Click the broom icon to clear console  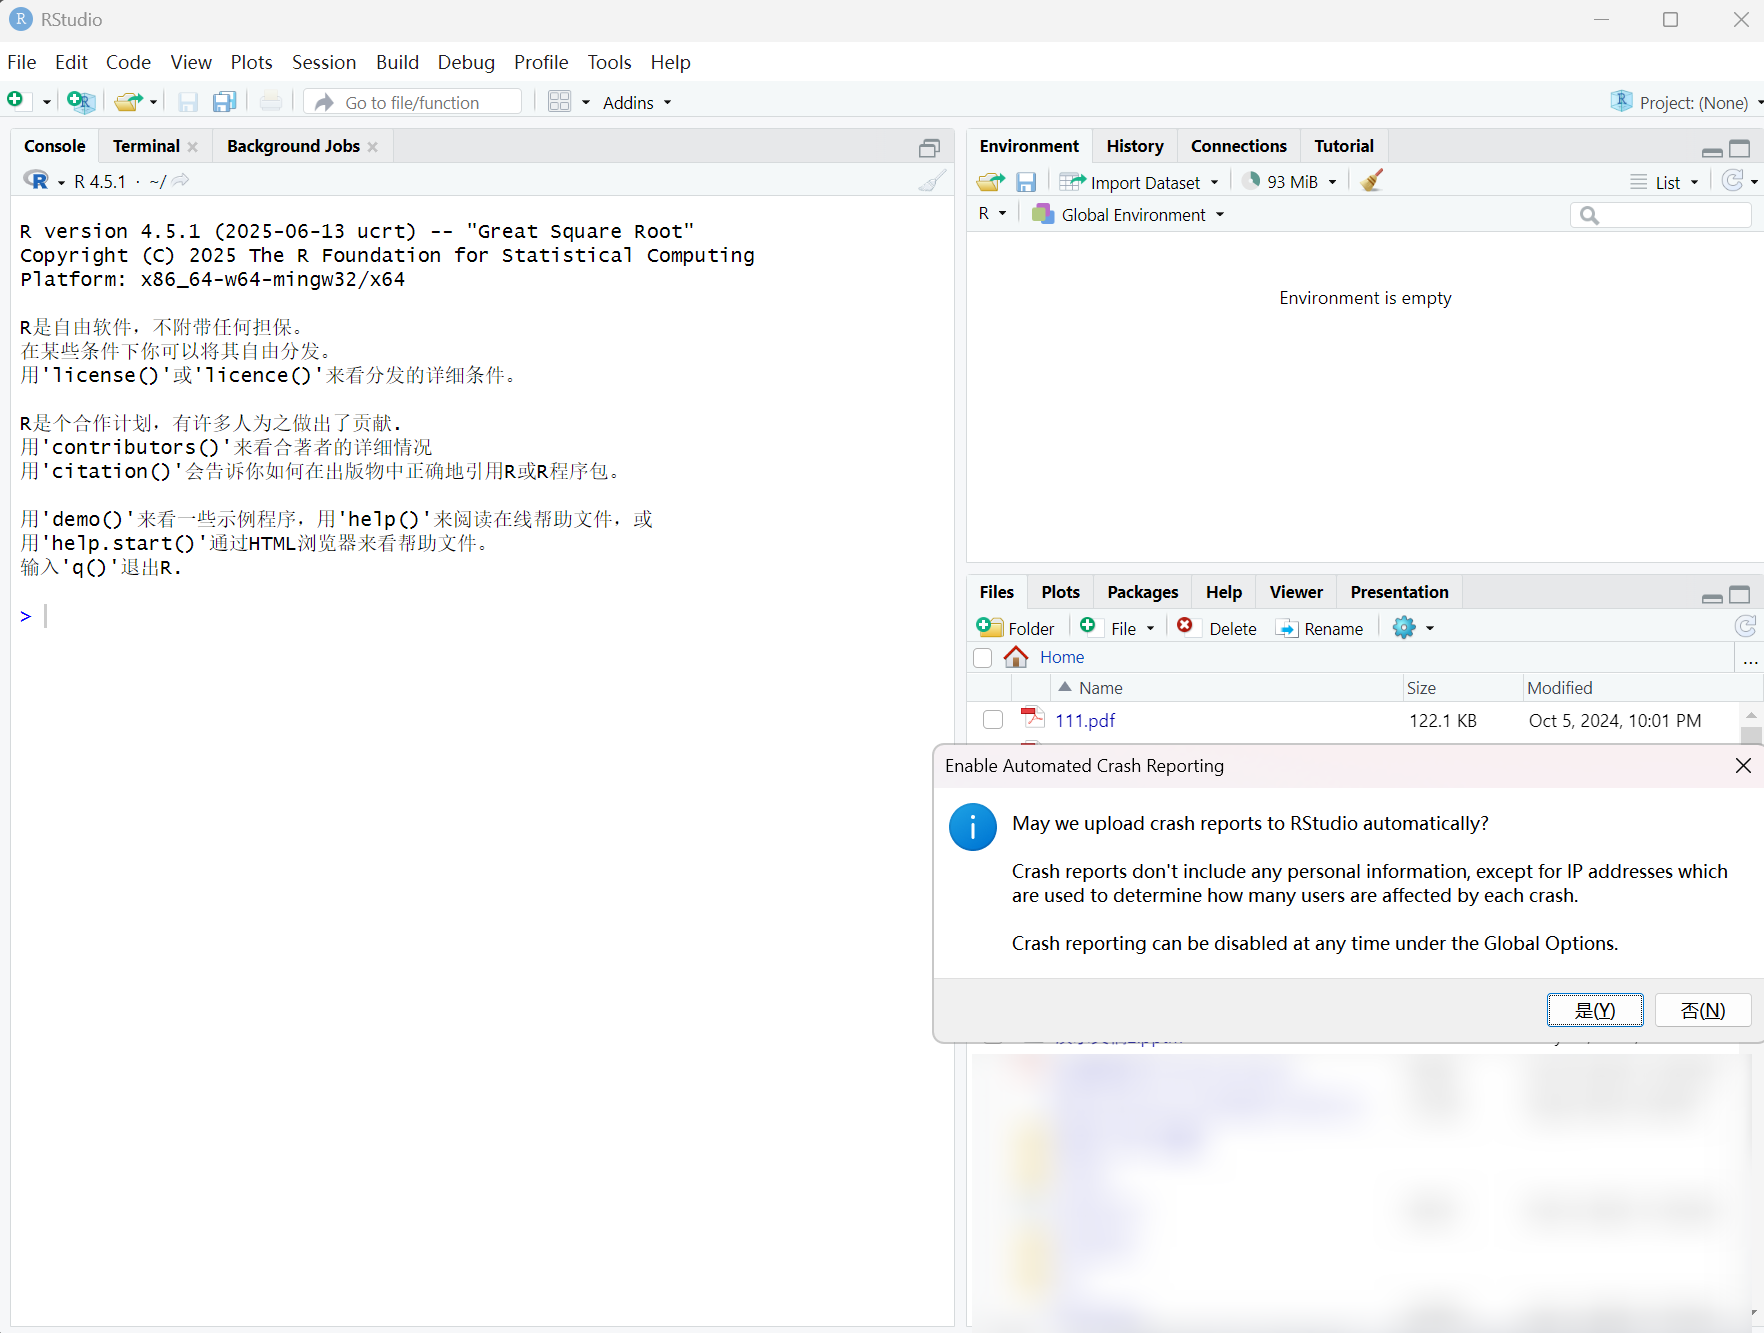[x=932, y=181]
